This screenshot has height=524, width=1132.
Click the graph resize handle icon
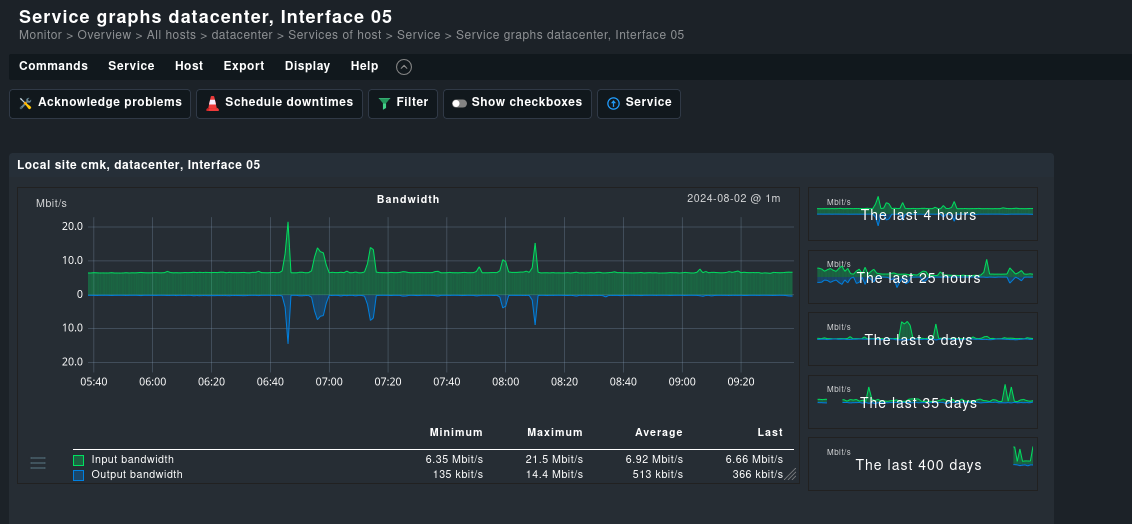click(790, 475)
